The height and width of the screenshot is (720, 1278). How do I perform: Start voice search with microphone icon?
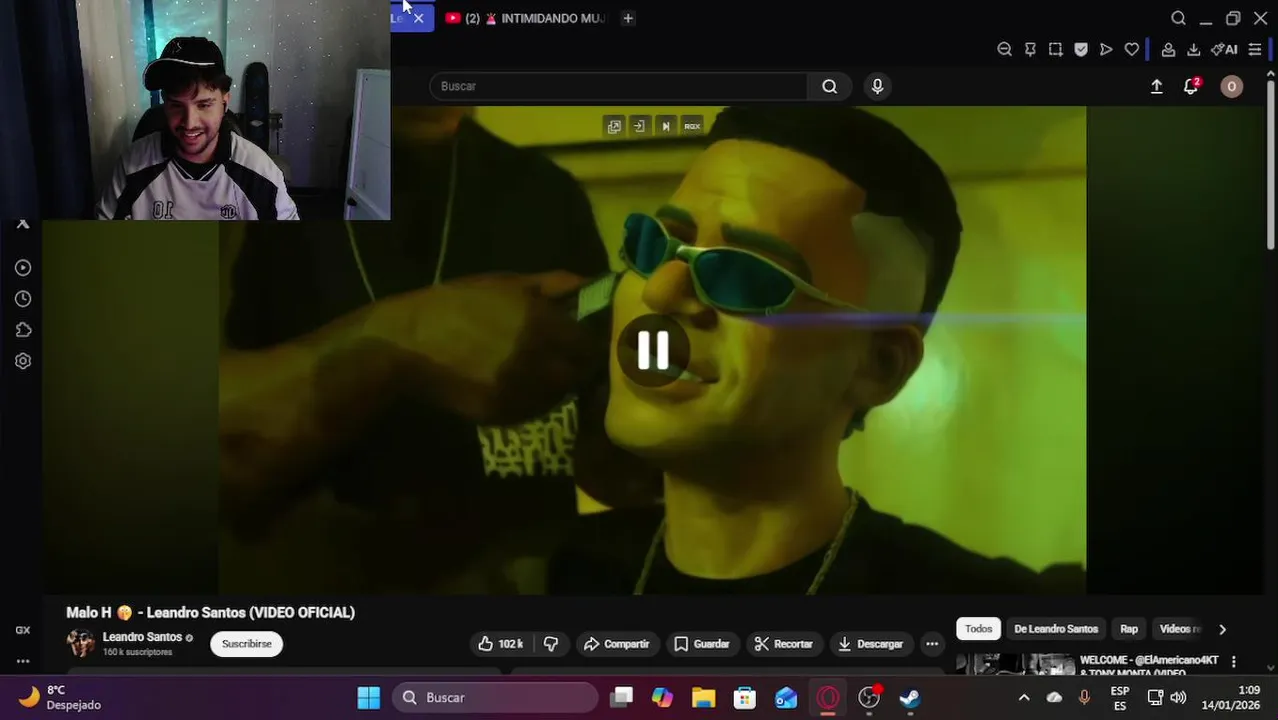(x=877, y=86)
